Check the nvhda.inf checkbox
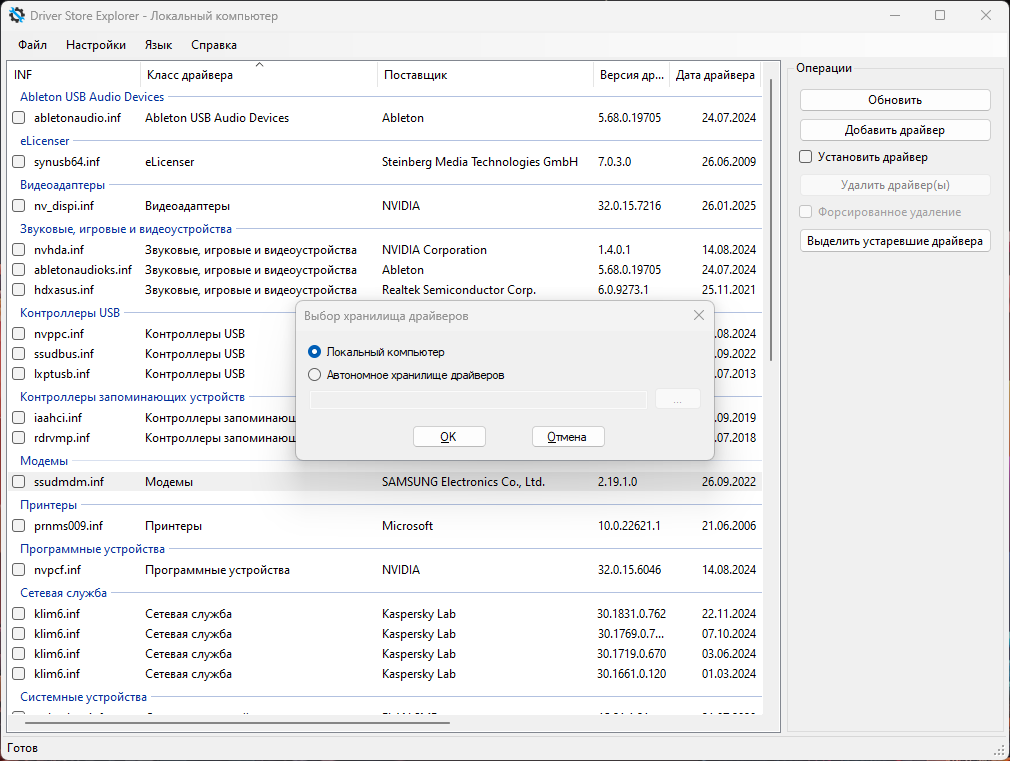 (x=19, y=249)
